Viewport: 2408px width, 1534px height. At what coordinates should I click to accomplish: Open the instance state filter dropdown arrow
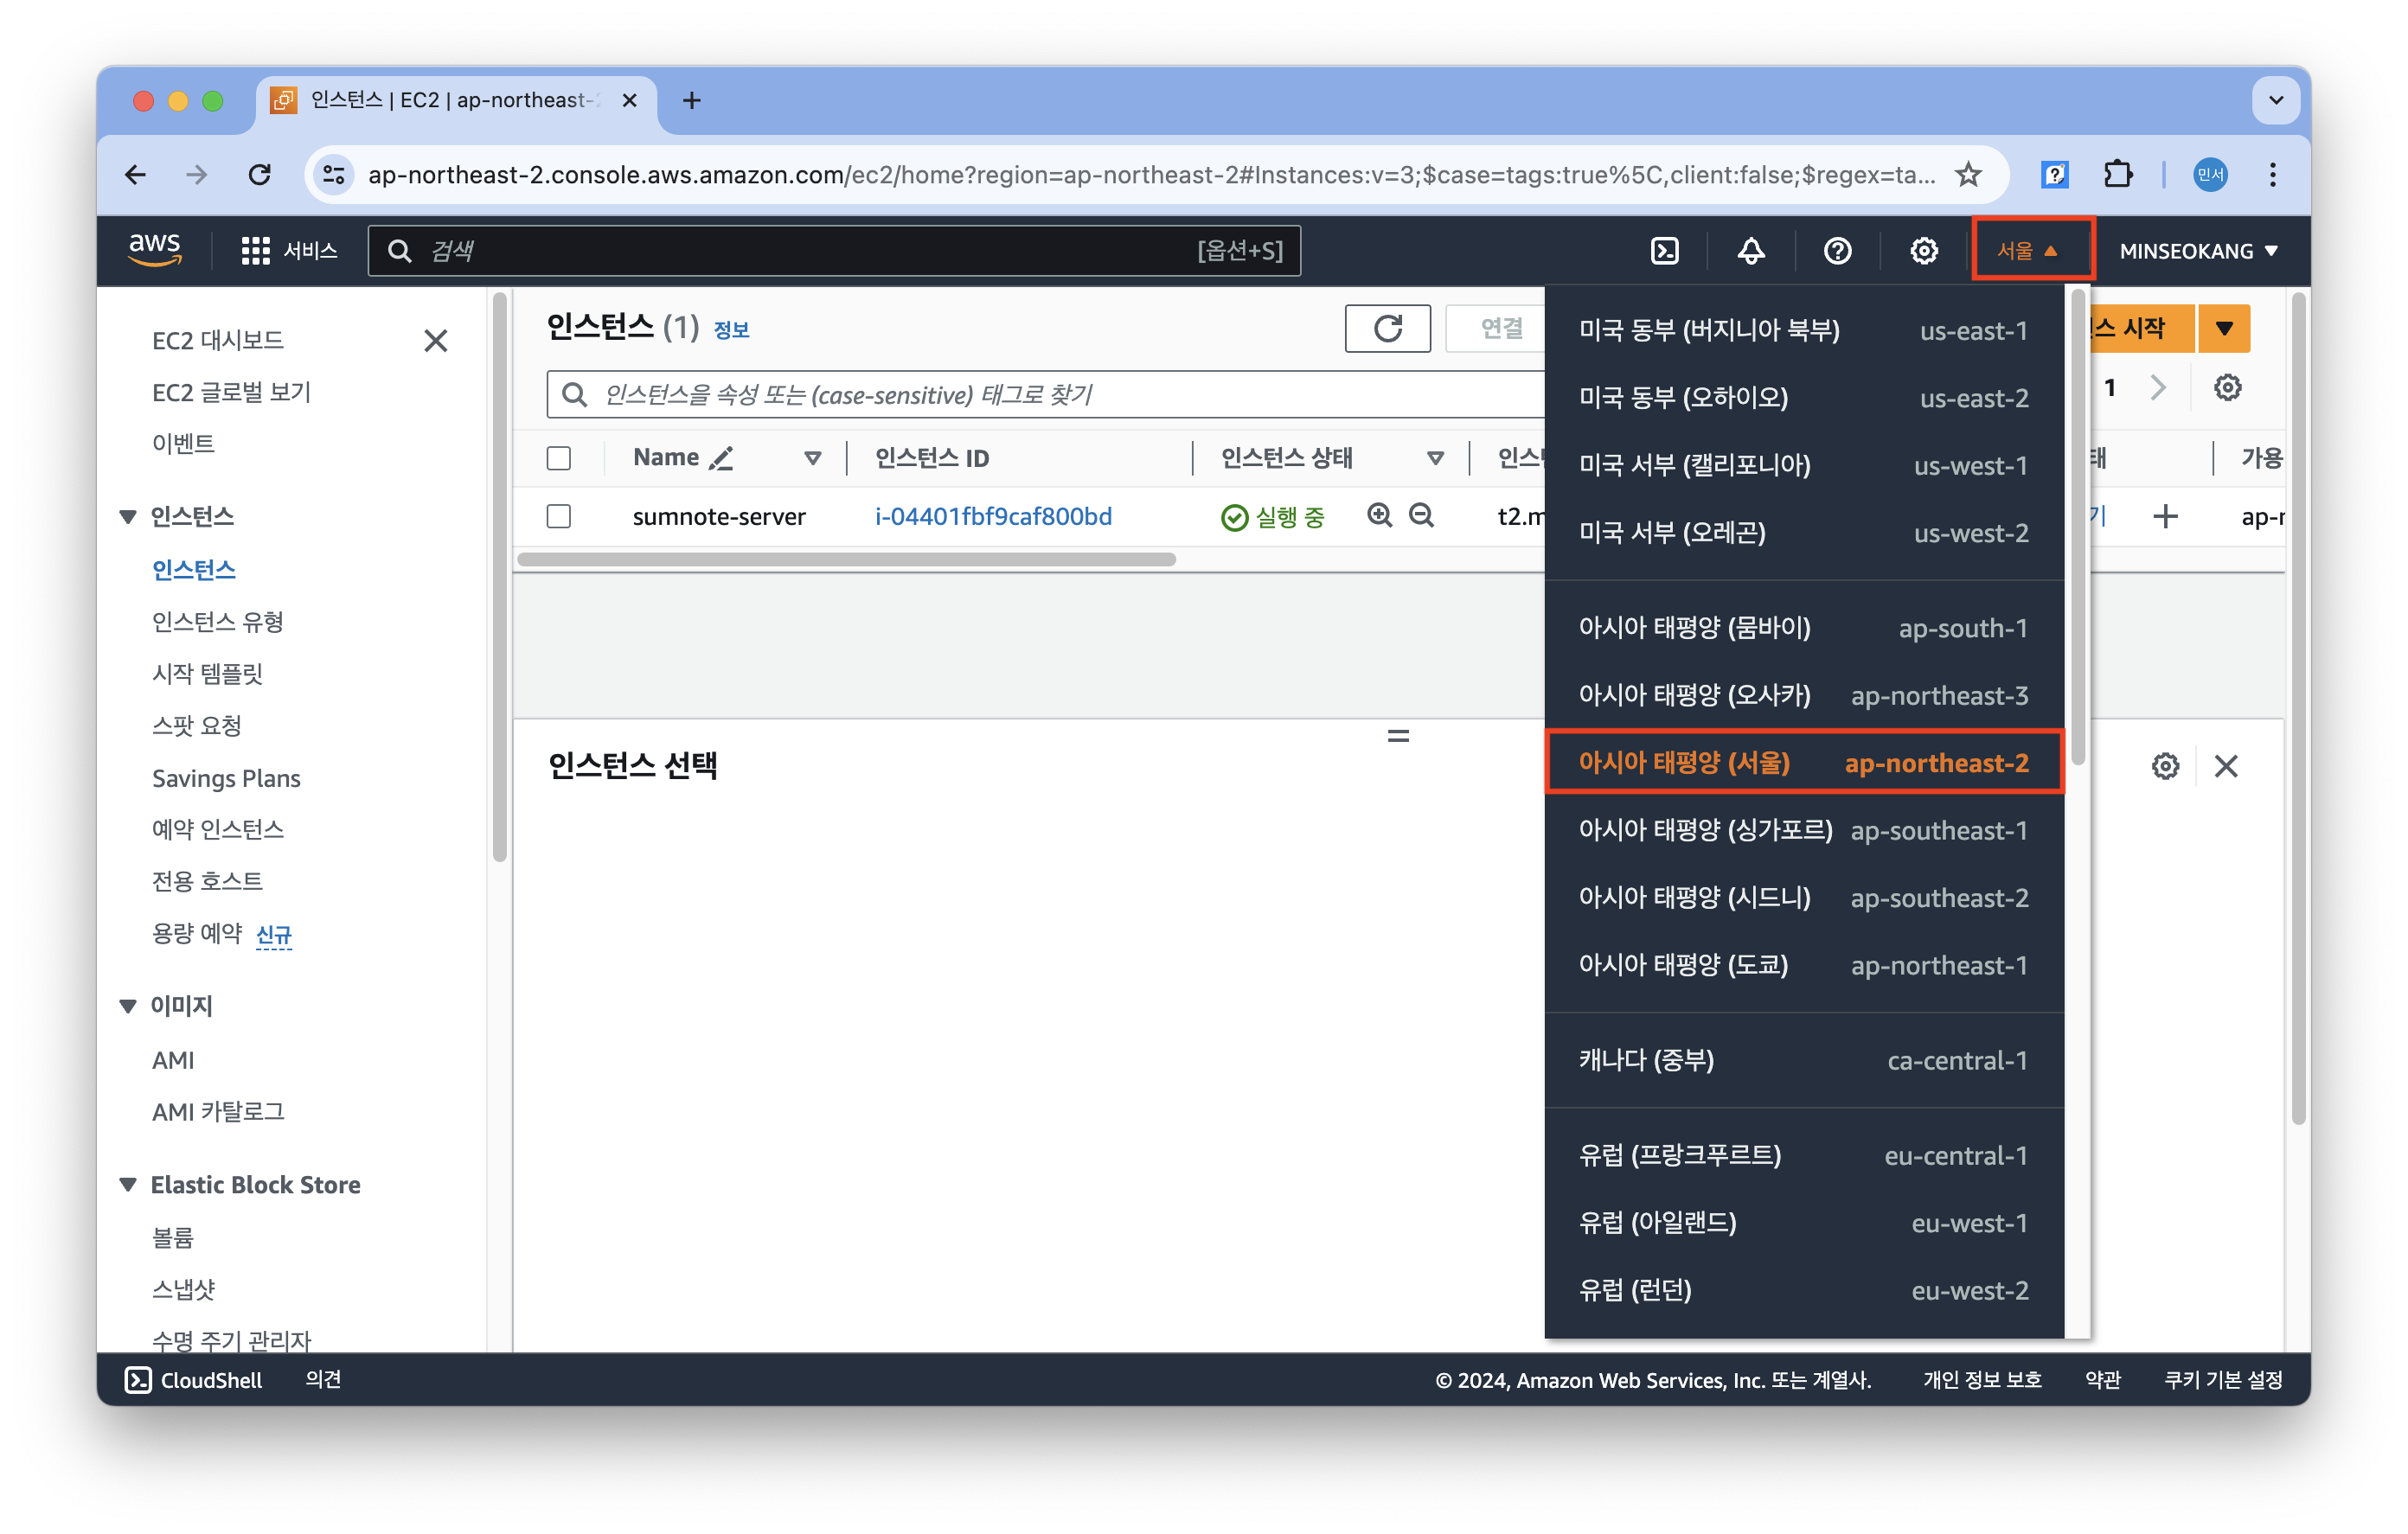coord(1435,458)
